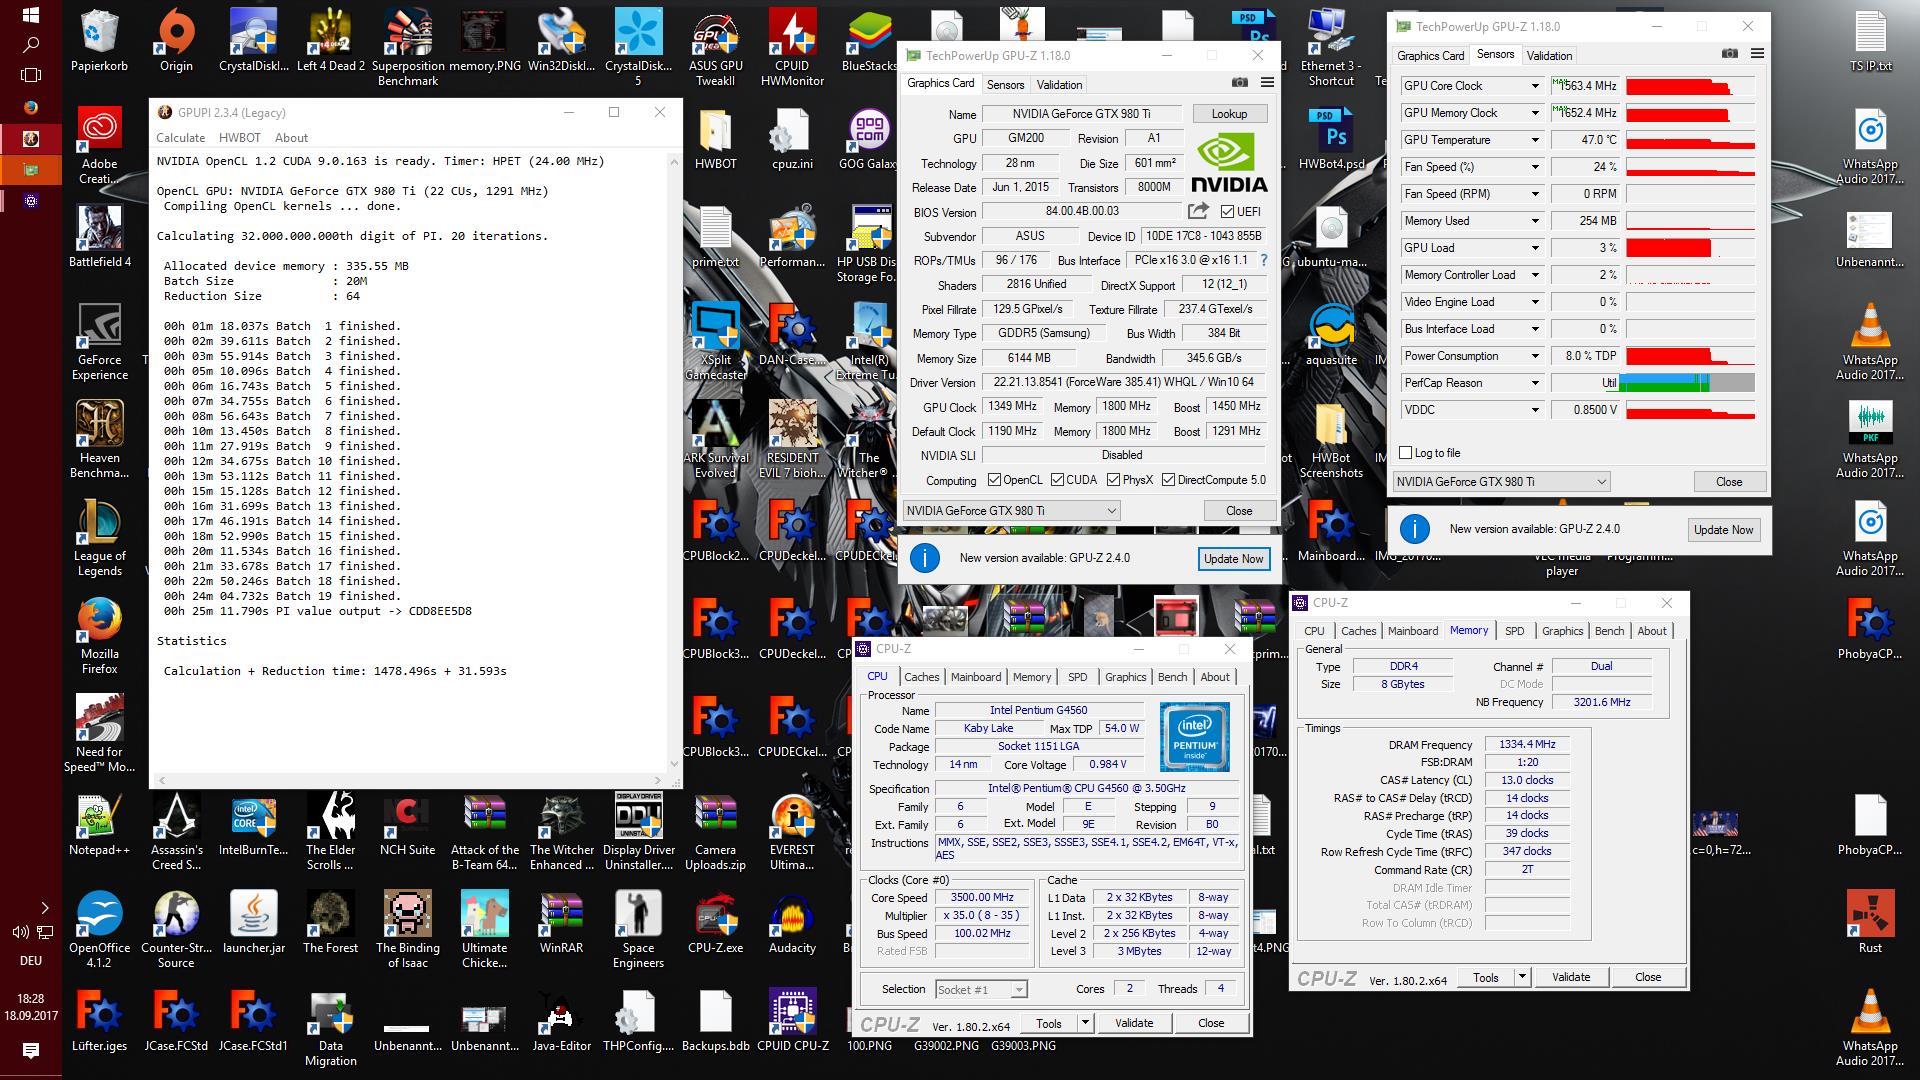Open taskbar search icon

(x=31, y=45)
